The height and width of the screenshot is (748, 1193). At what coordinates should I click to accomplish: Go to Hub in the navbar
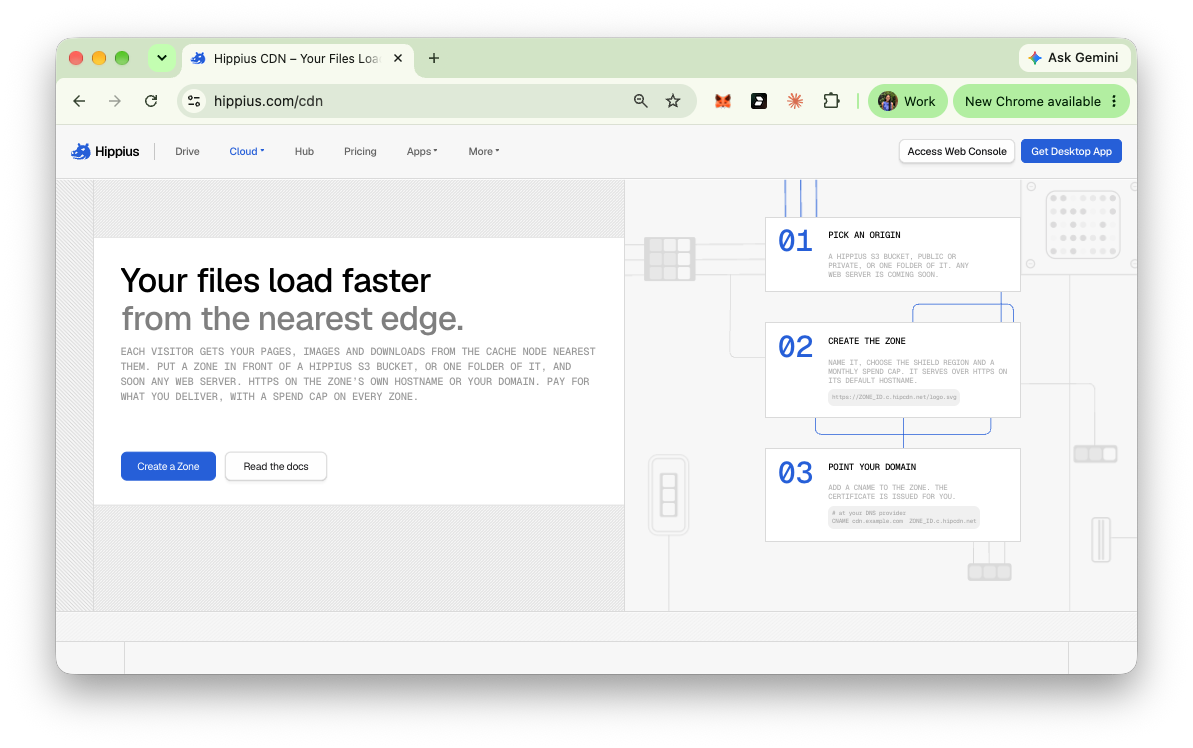304,151
